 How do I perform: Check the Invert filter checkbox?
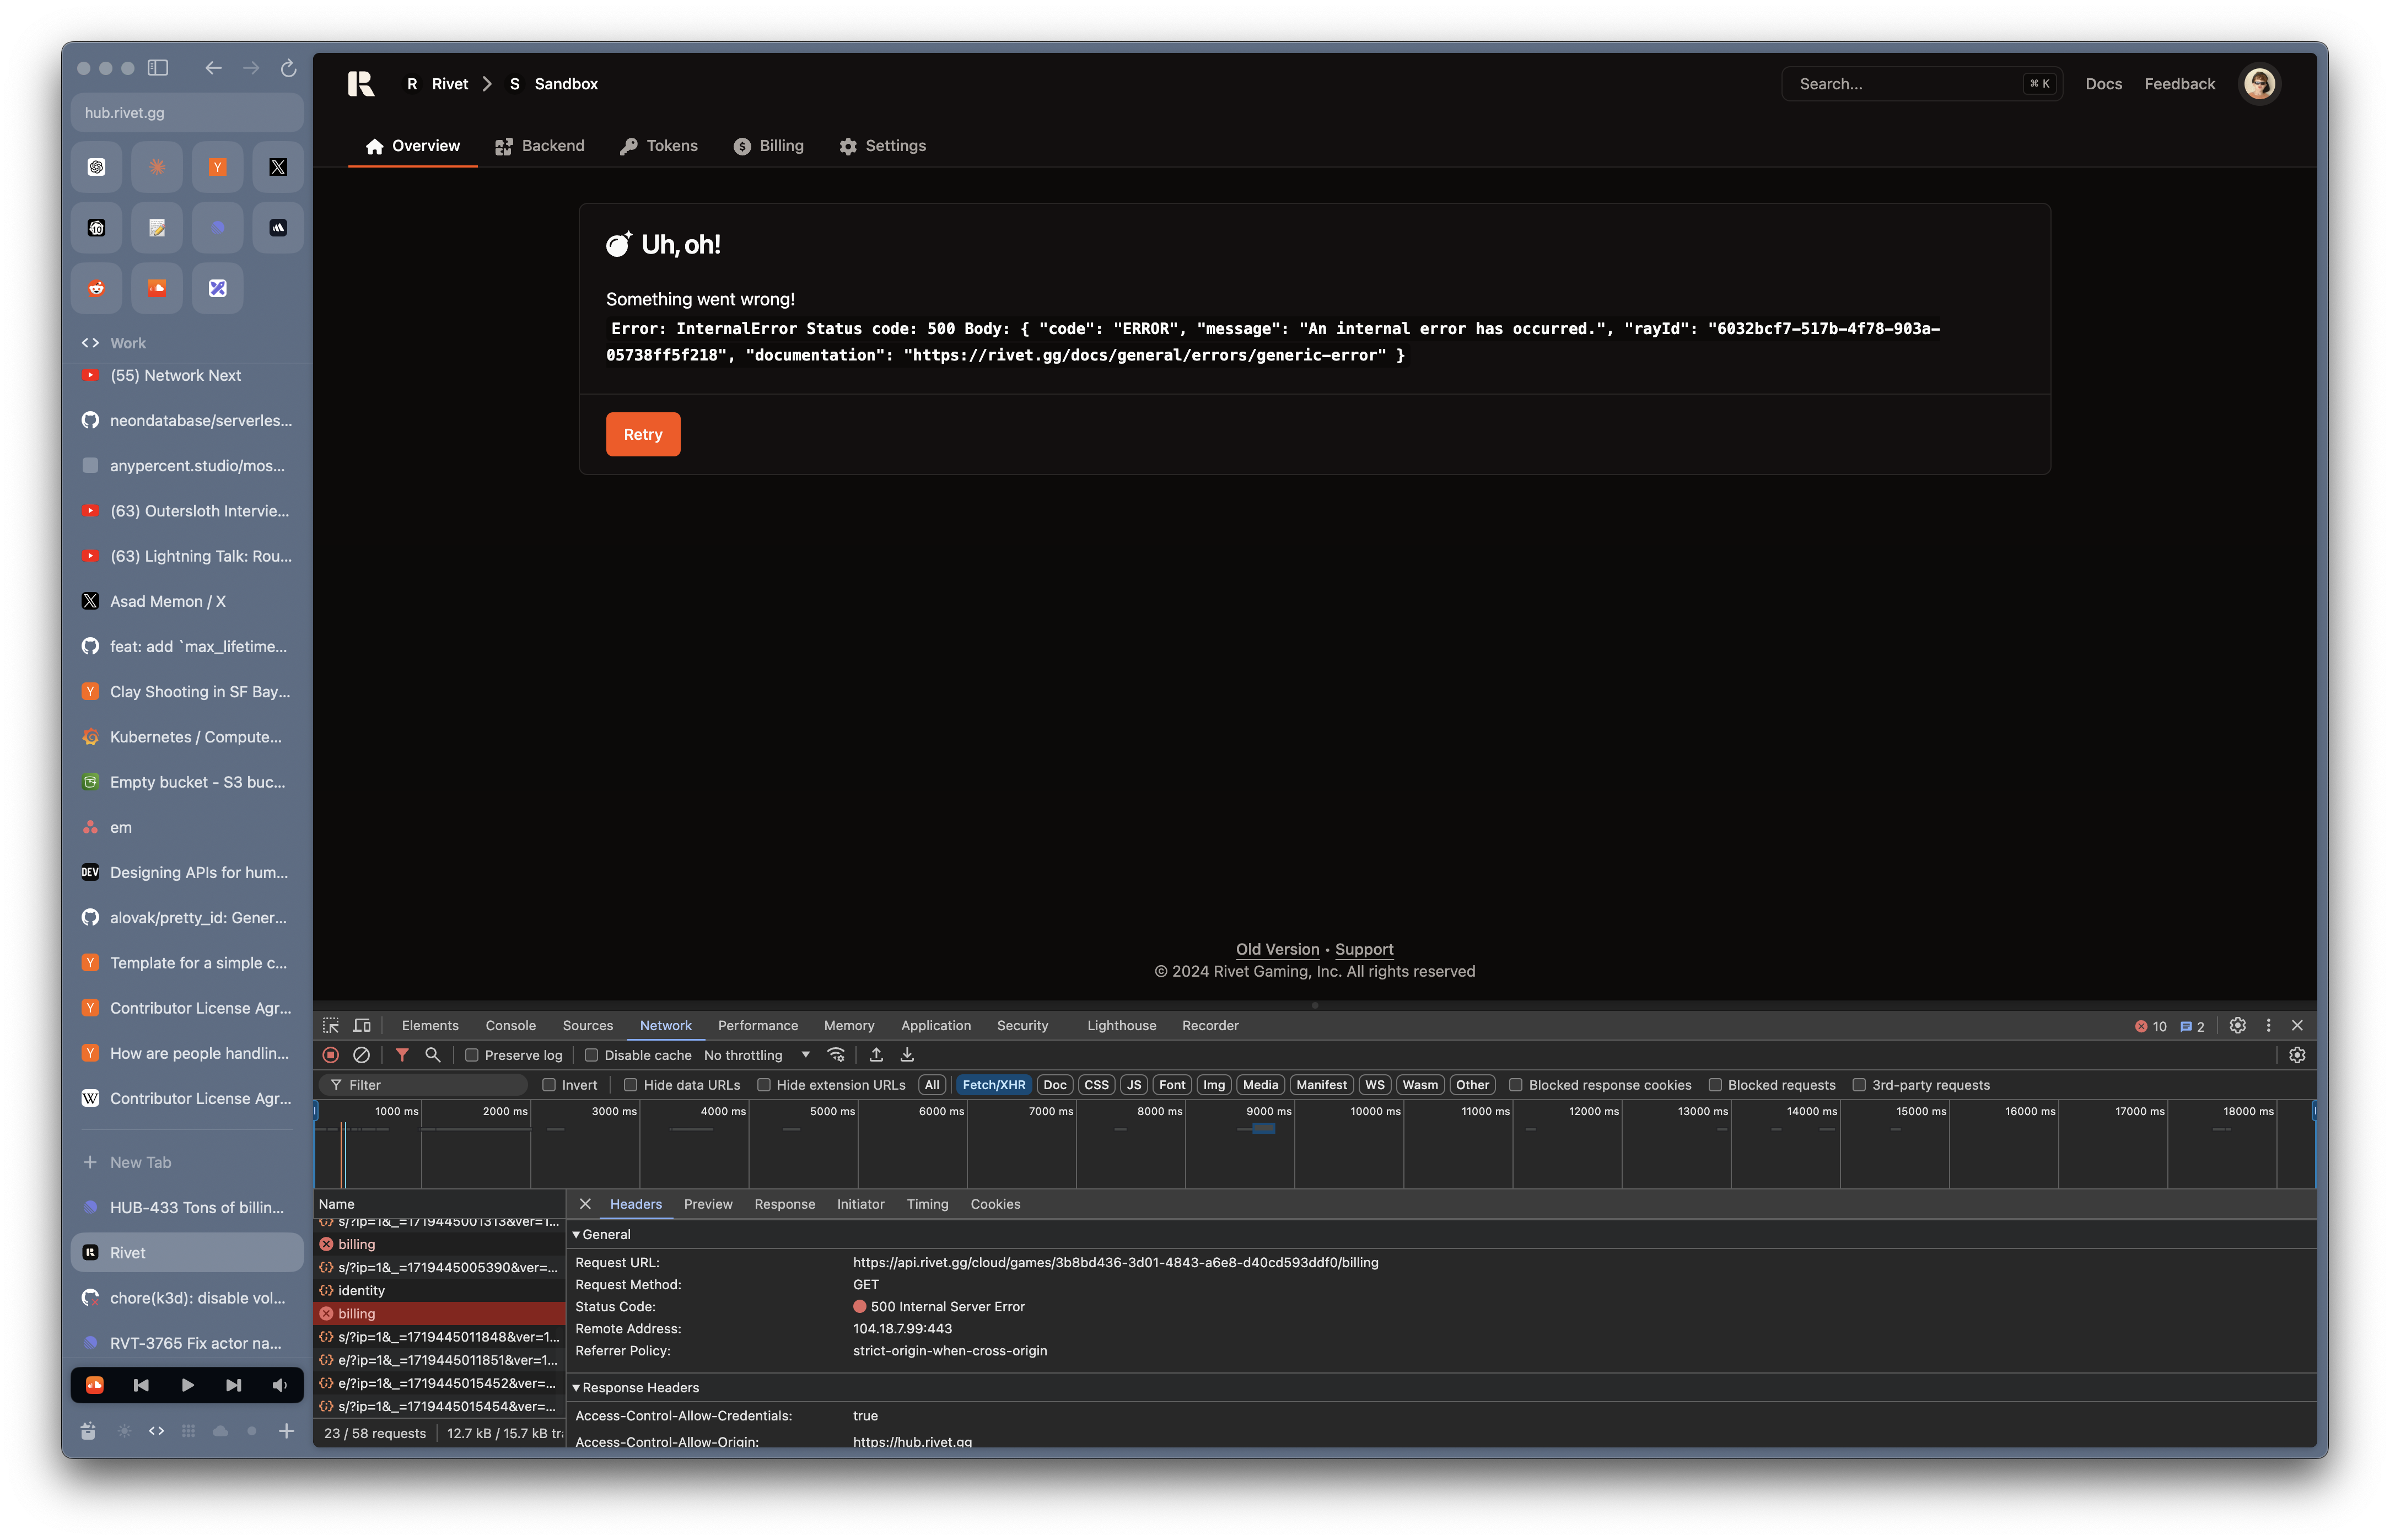click(x=549, y=1086)
